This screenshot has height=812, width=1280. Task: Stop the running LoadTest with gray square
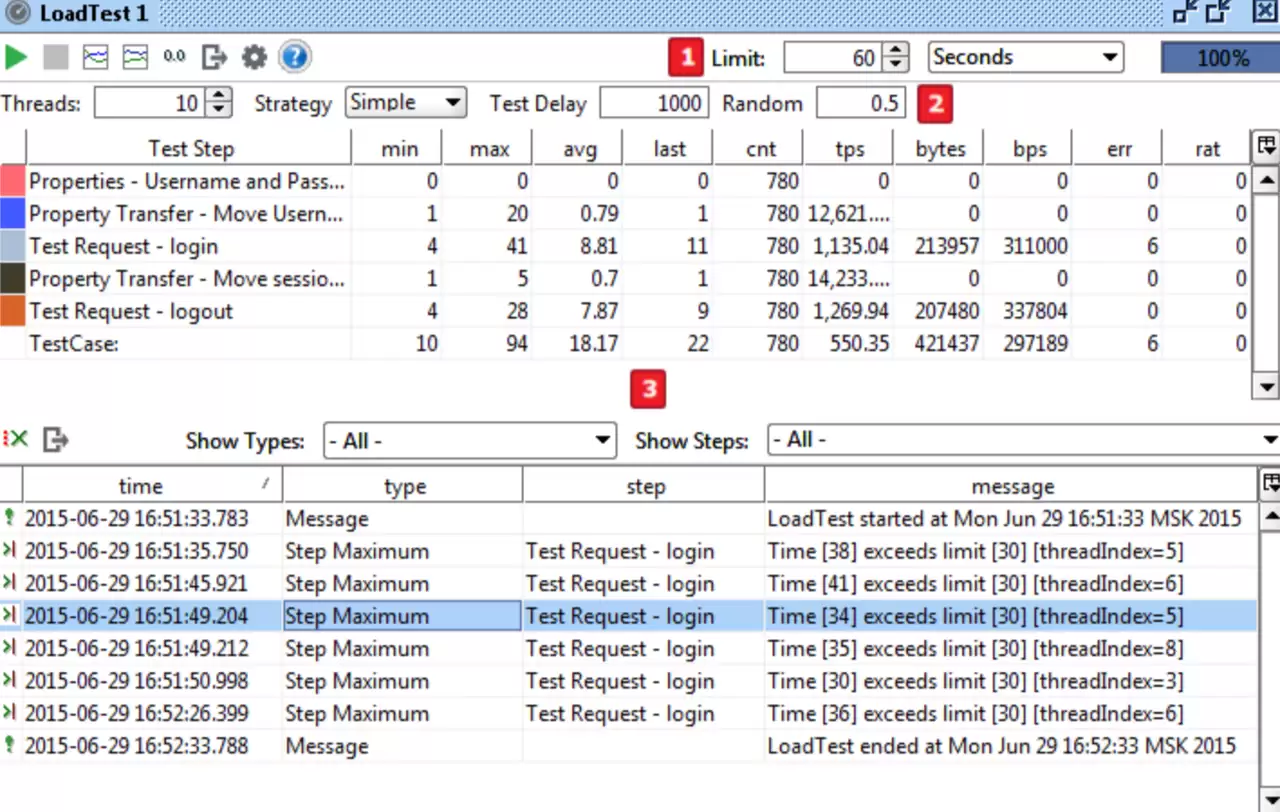[56, 57]
